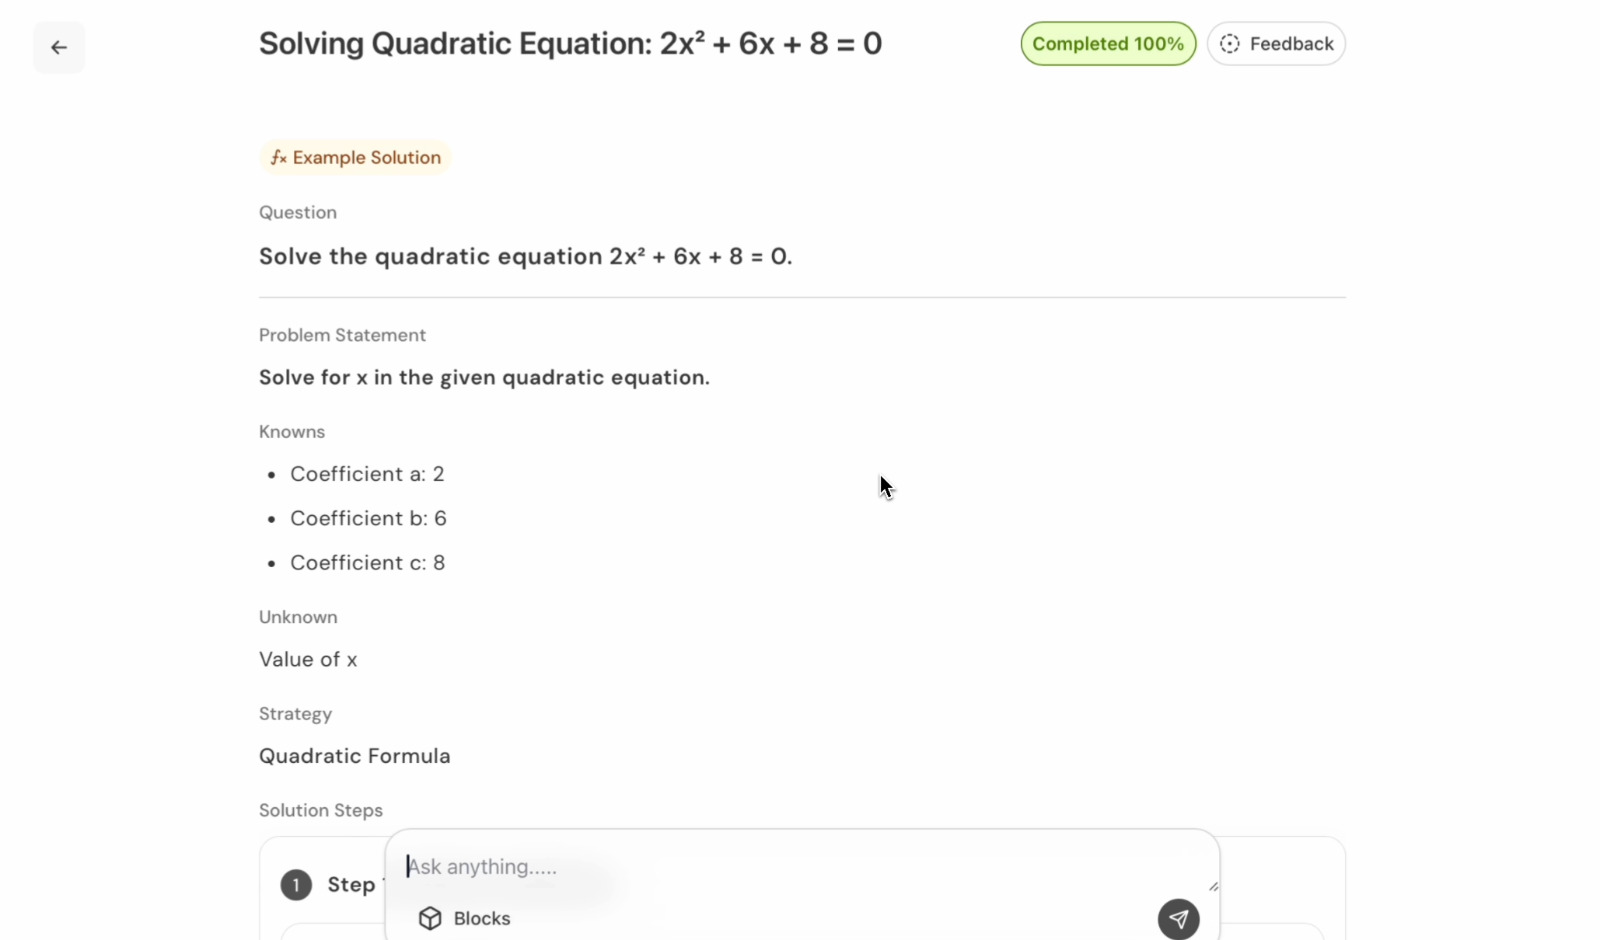Click the Quadratic Formula strategy text
The image size is (1600, 940).
click(x=354, y=756)
